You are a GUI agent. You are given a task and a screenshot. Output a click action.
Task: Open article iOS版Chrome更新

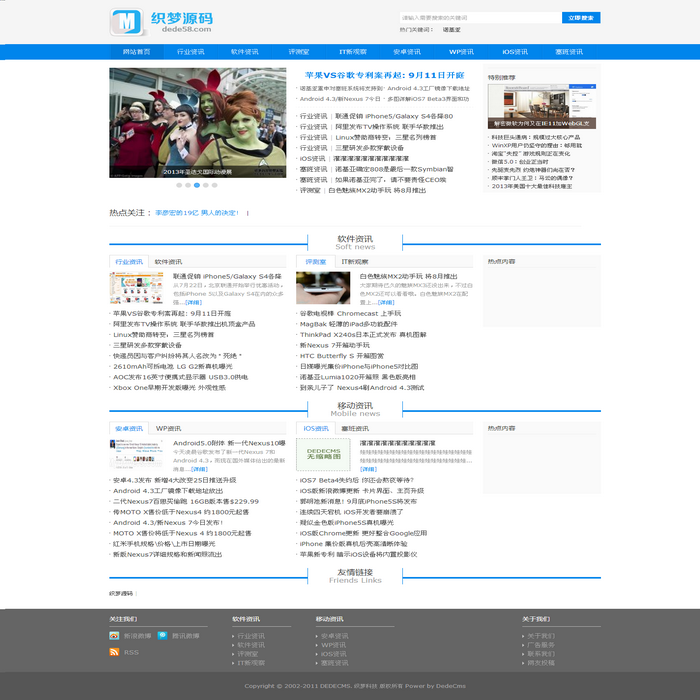[x=363, y=533]
